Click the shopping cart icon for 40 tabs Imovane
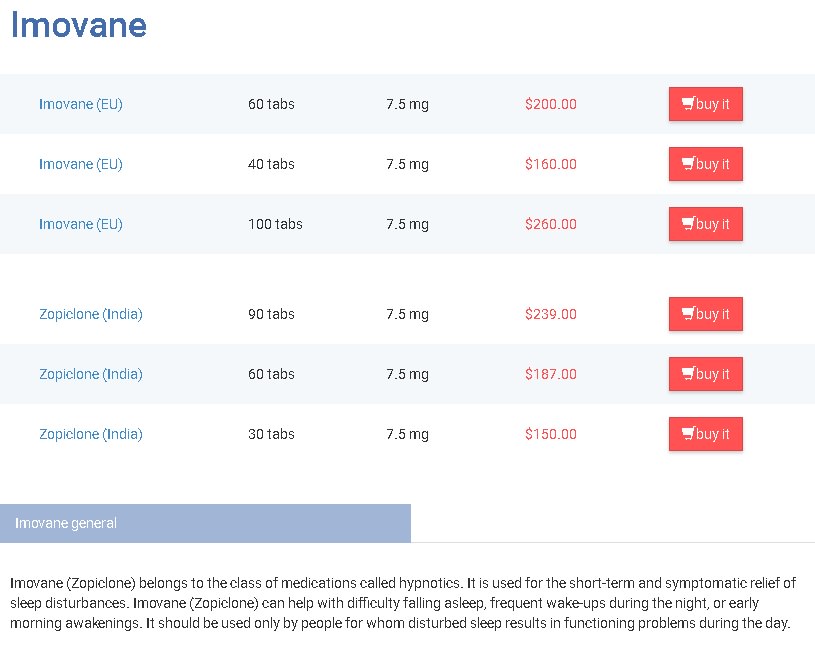This screenshot has height=653, width=815. [x=688, y=164]
